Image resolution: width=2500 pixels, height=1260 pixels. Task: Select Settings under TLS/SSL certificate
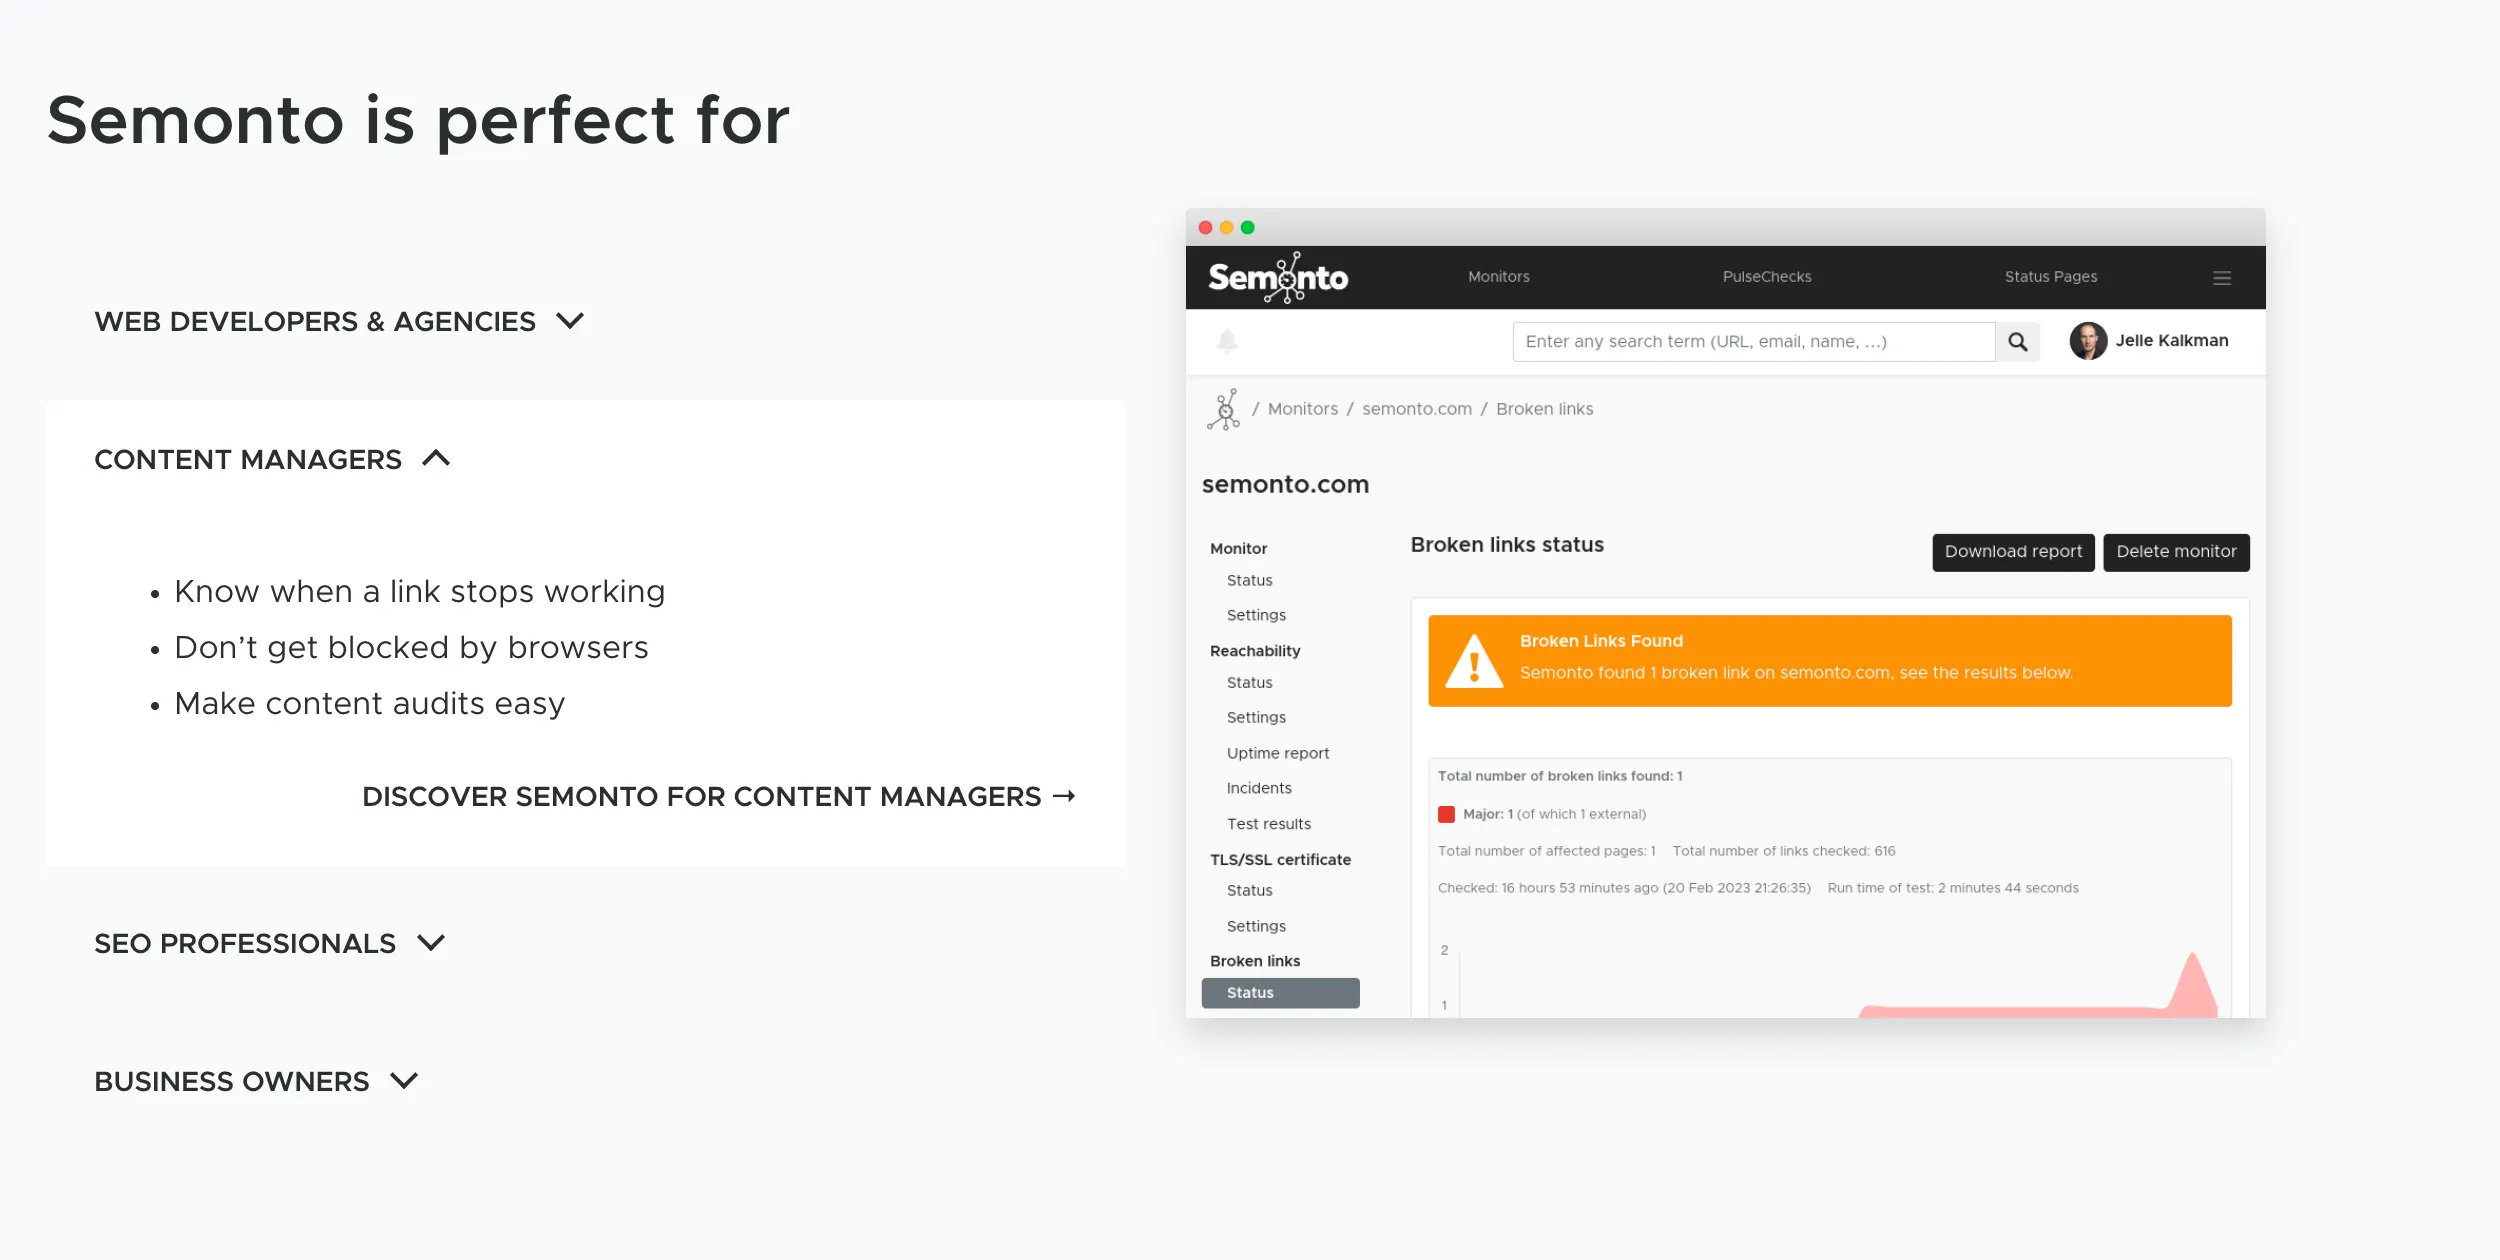tap(1256, 927)
